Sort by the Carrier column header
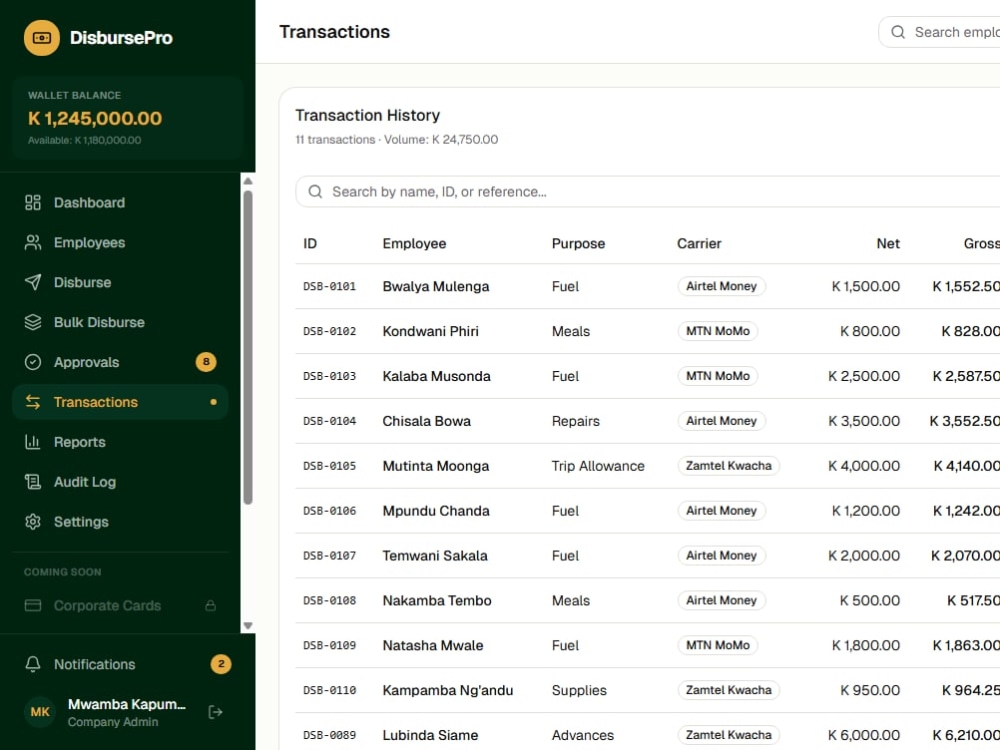1000x750 pixels. [699, 244]
